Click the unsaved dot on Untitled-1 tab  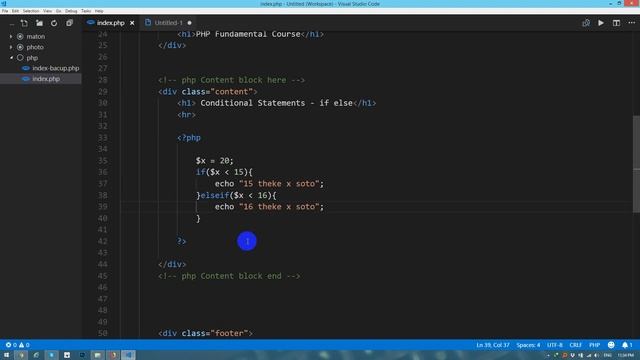[189, 23]
